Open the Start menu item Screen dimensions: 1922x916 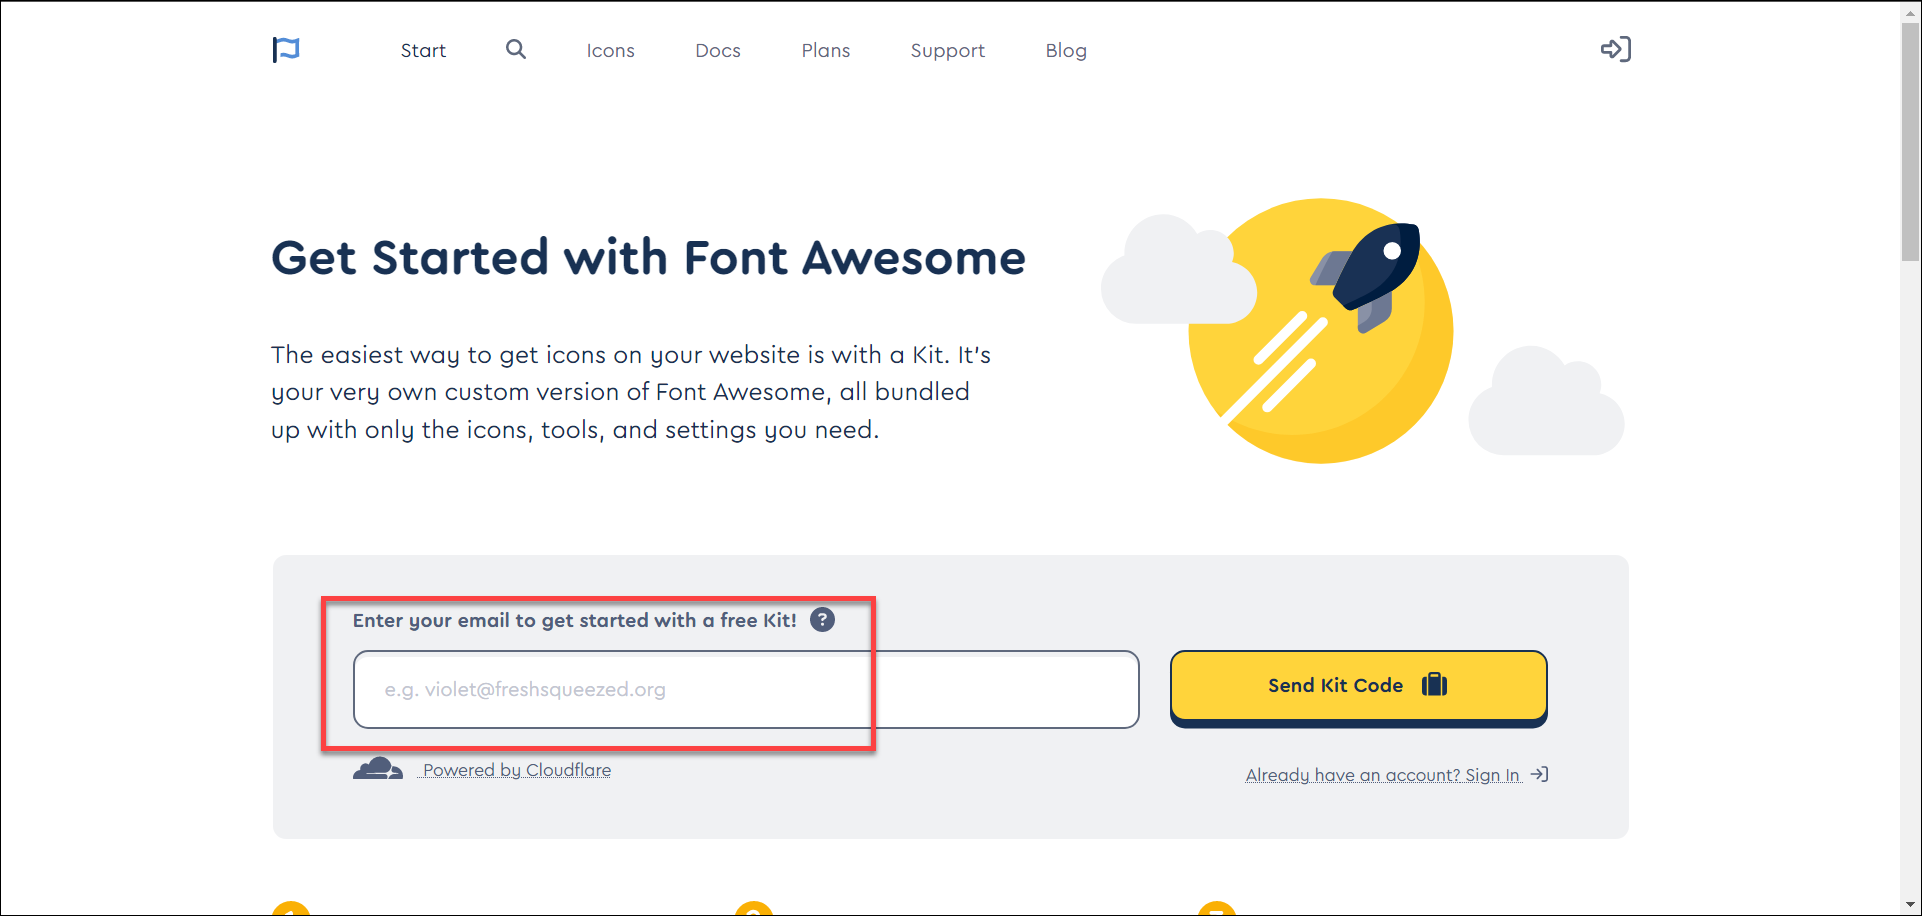423,51
